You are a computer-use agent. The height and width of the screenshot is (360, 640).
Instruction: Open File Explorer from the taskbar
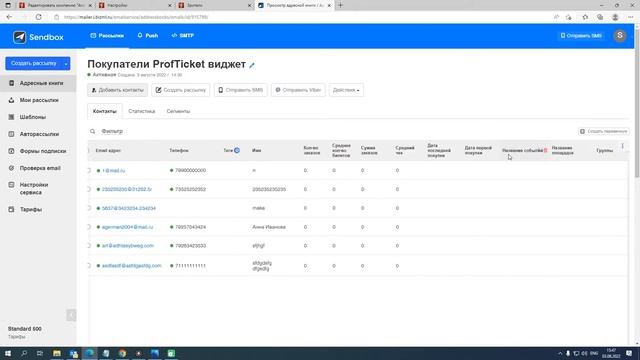[x=57, y=353]
